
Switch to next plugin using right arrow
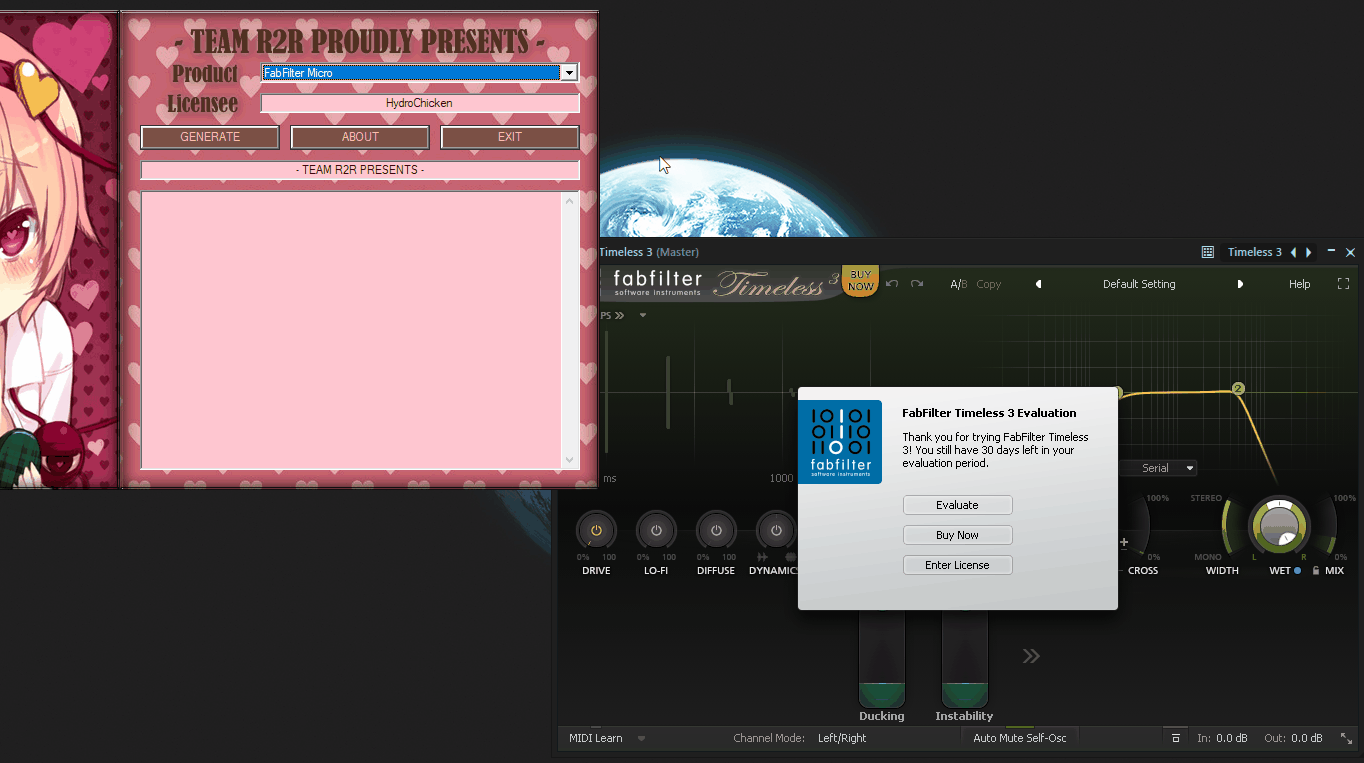tap(1309, 252)
